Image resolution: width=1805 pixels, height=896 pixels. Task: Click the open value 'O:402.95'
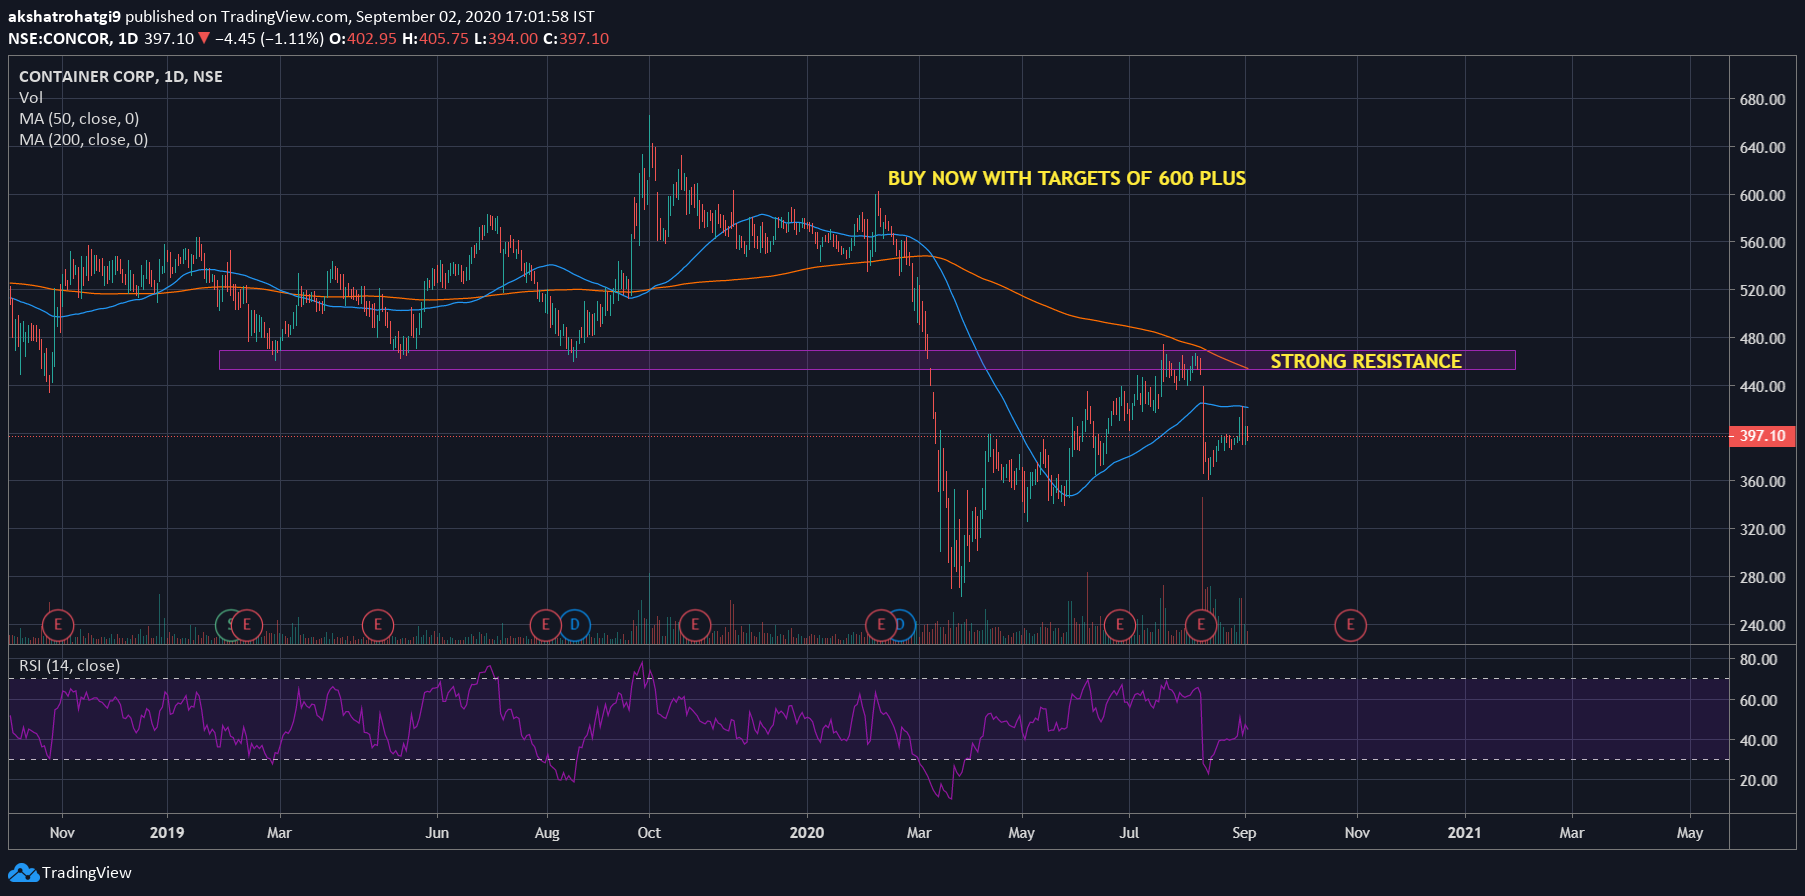363,39
